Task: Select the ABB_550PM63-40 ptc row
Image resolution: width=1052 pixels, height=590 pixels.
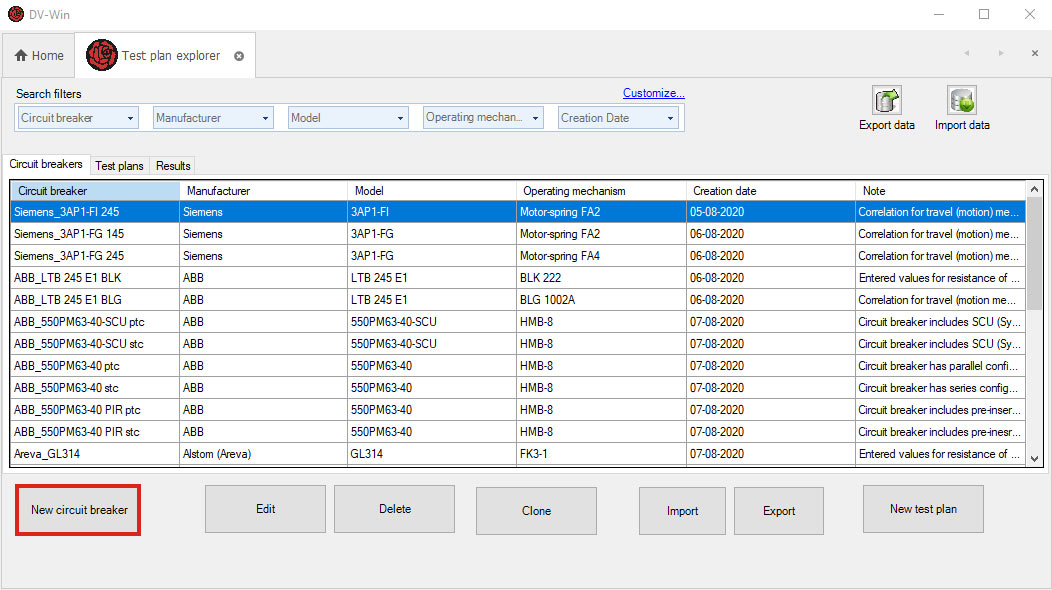Action: (518, 366)
